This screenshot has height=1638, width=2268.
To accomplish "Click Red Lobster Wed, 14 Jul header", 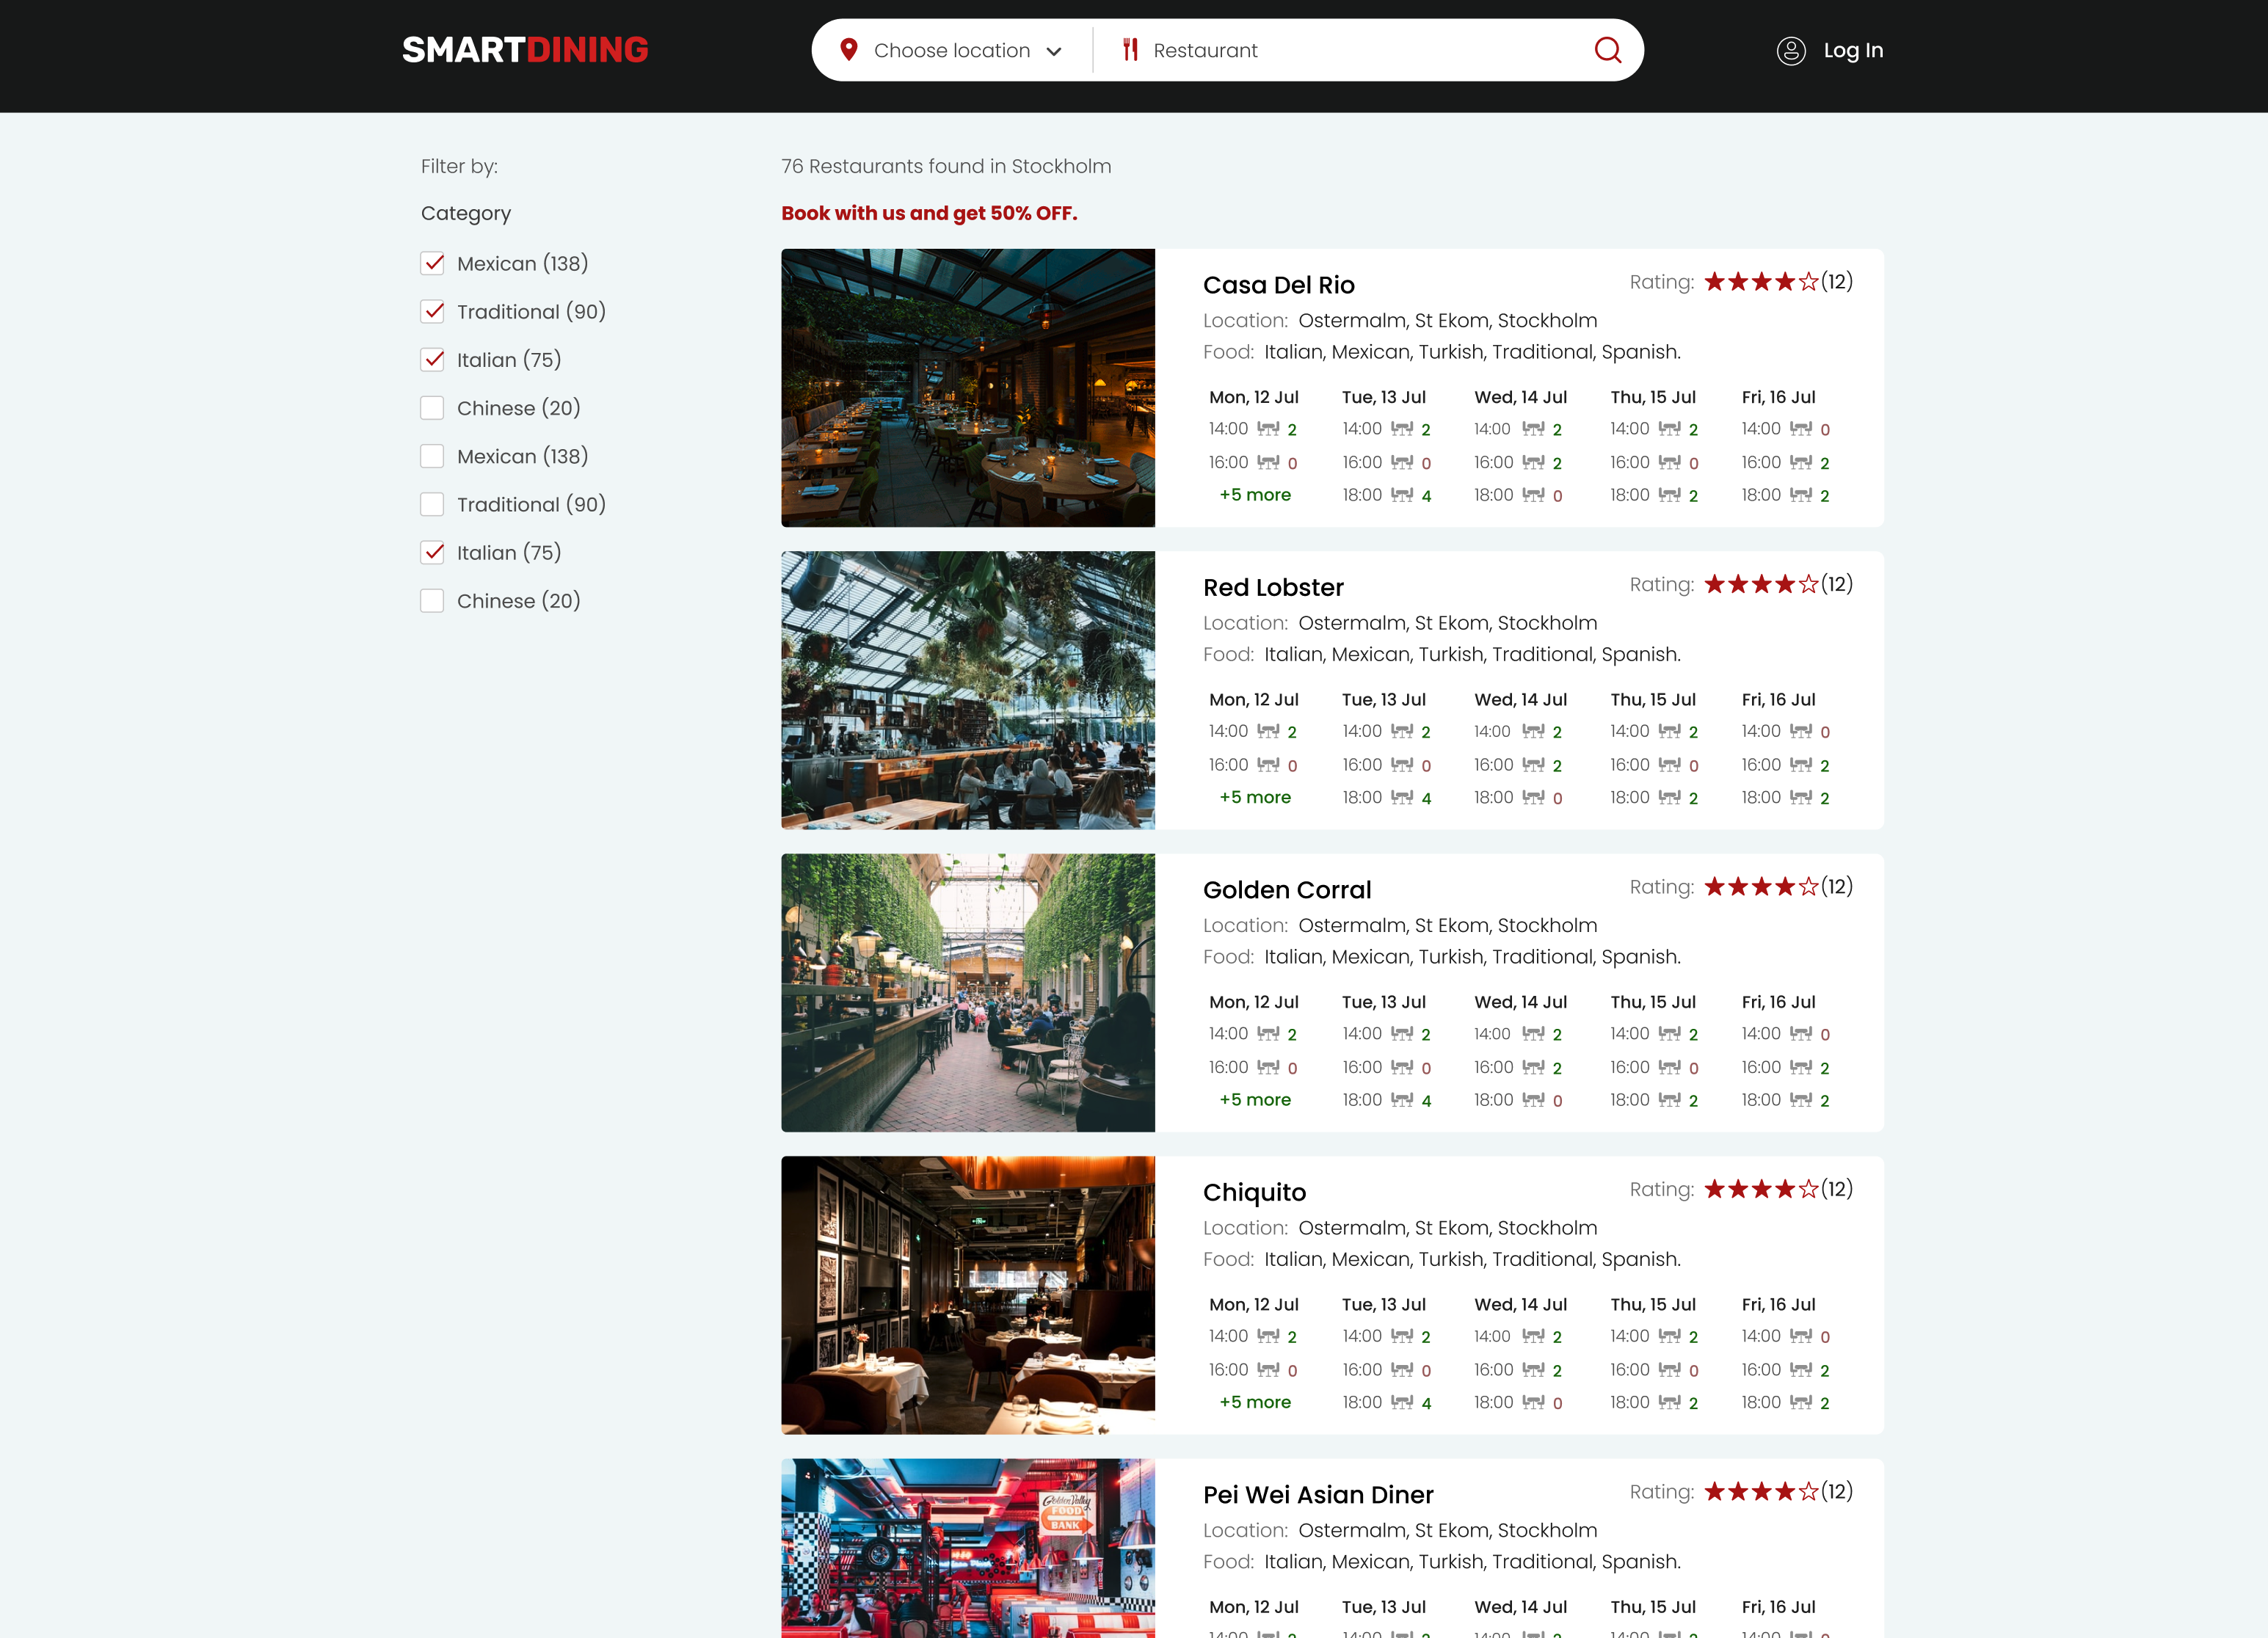I will click(1520, 700).
